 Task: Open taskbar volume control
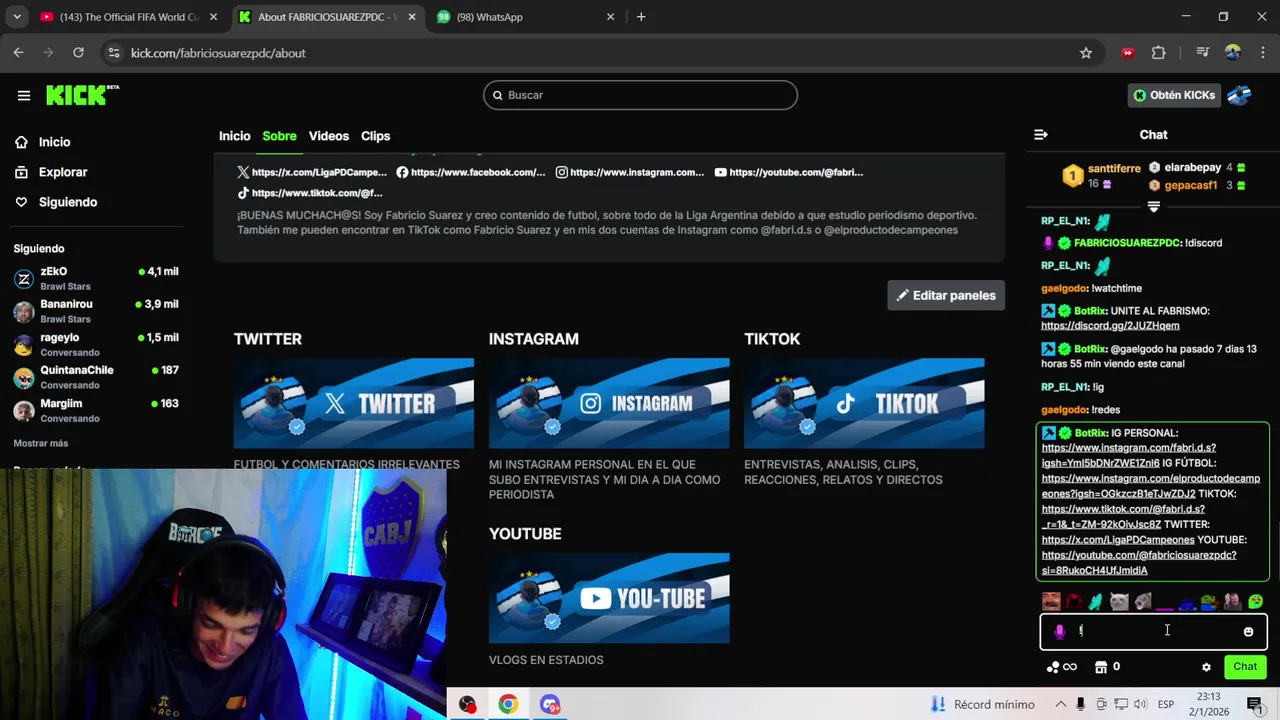(1140, 704)
